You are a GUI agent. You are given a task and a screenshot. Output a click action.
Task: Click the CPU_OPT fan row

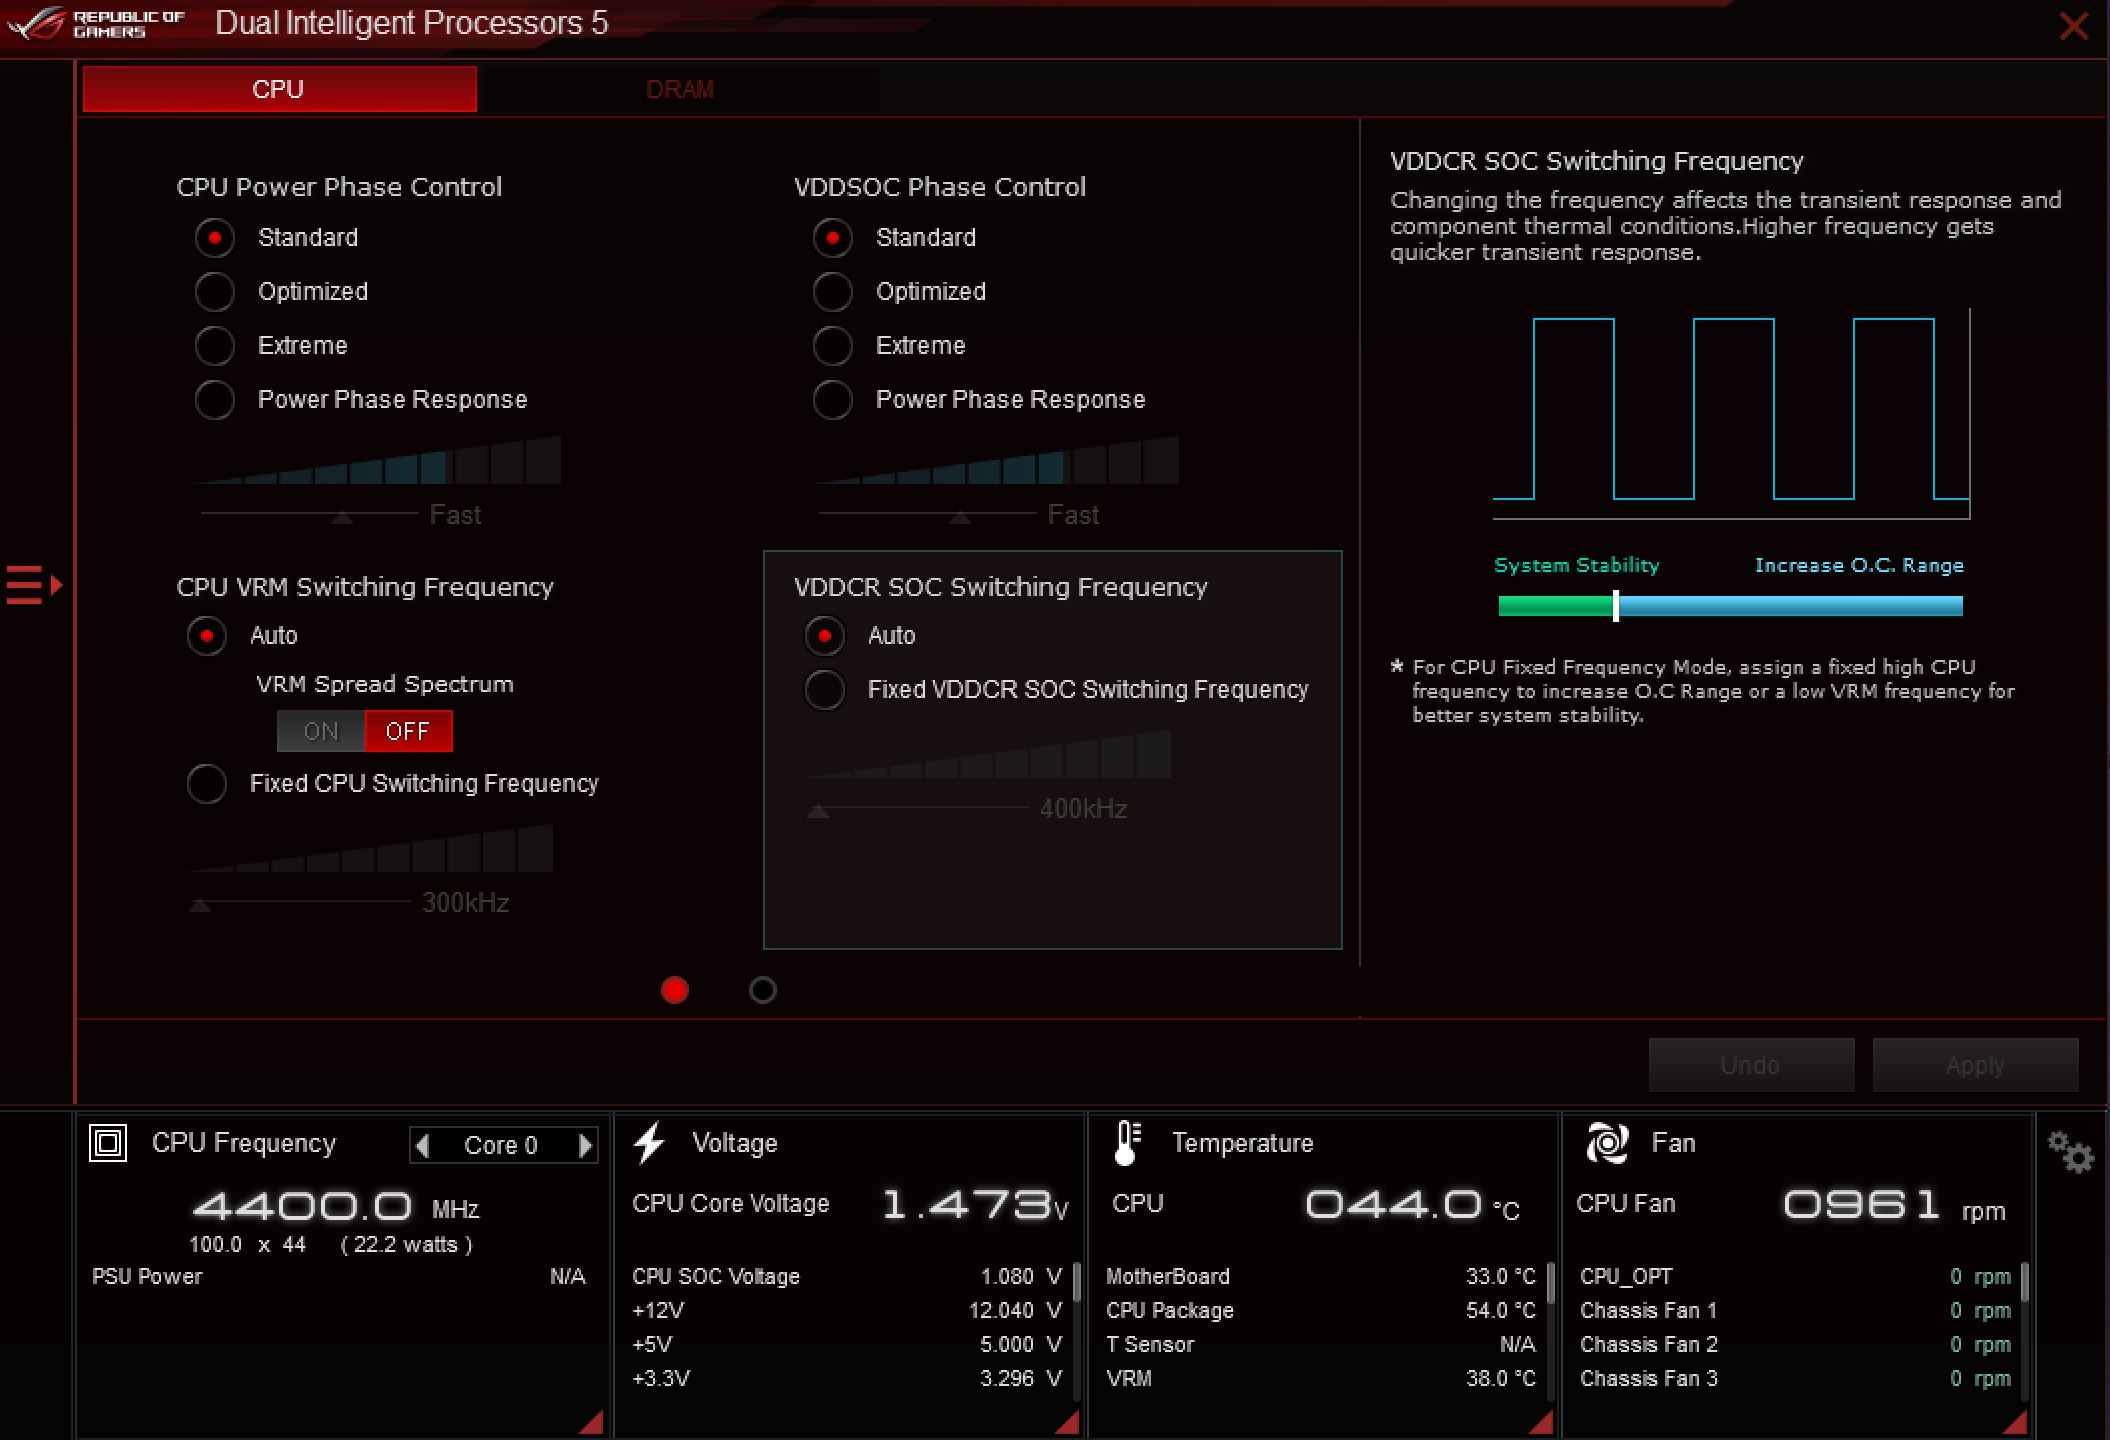click(1795, 1277)
